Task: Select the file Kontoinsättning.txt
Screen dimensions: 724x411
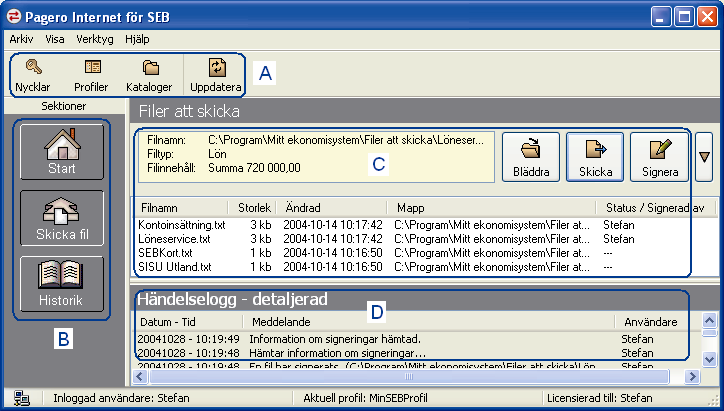Action: [x=182, y=225]
